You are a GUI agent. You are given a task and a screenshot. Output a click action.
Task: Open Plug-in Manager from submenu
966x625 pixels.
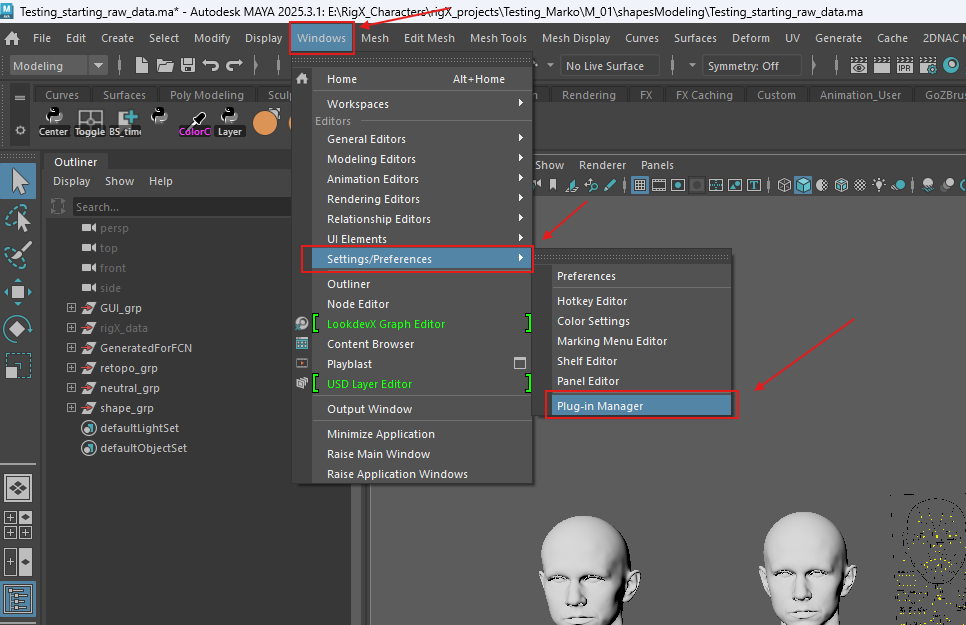click(x=600, y=406)
